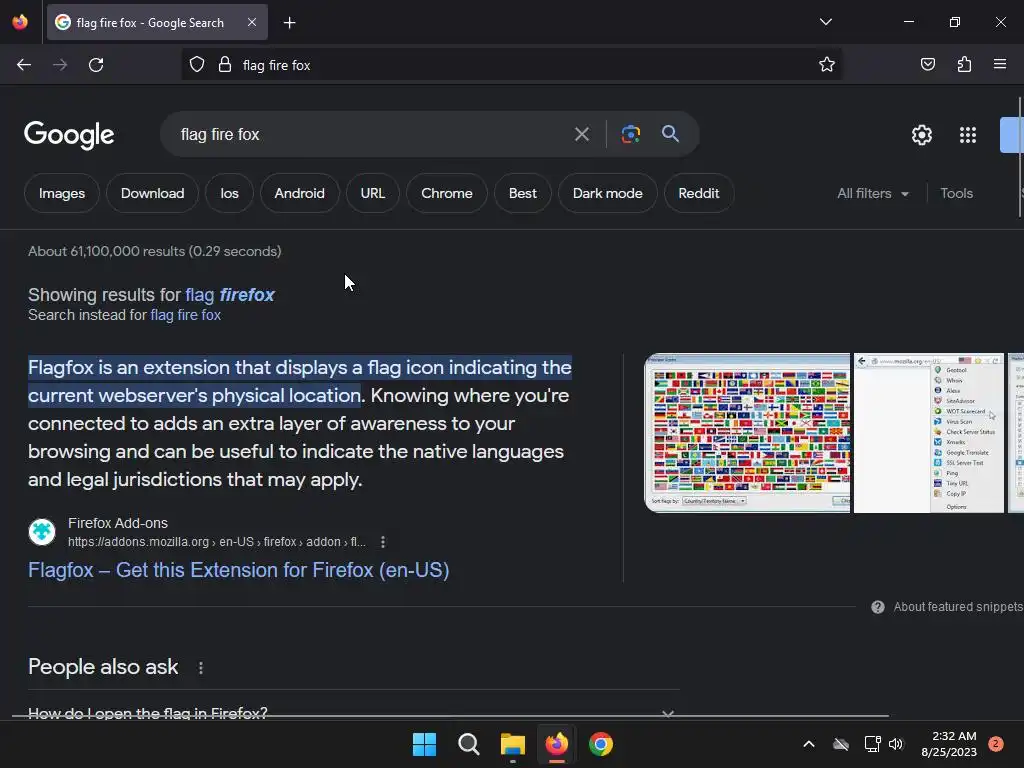Open File Explorer from the taskbar
Screen dimensions: 1024x768
(513, 744)
